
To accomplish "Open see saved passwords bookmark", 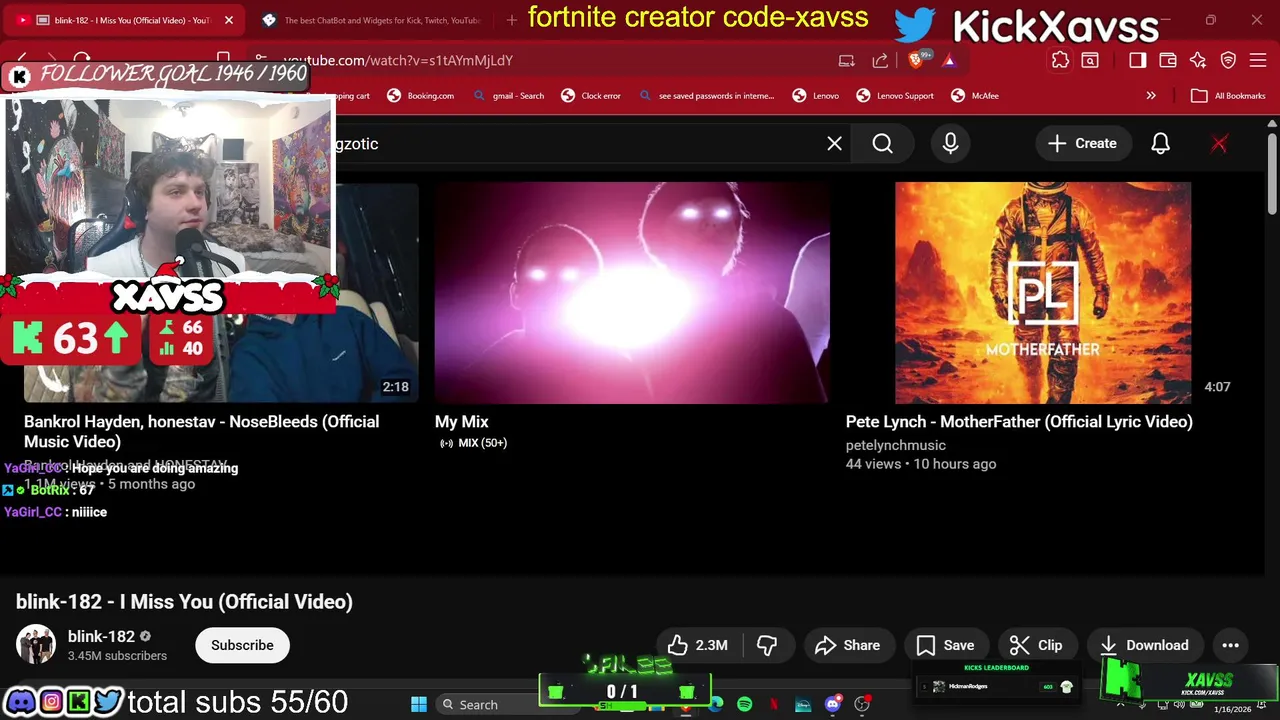I will click(x=706, y=95).
